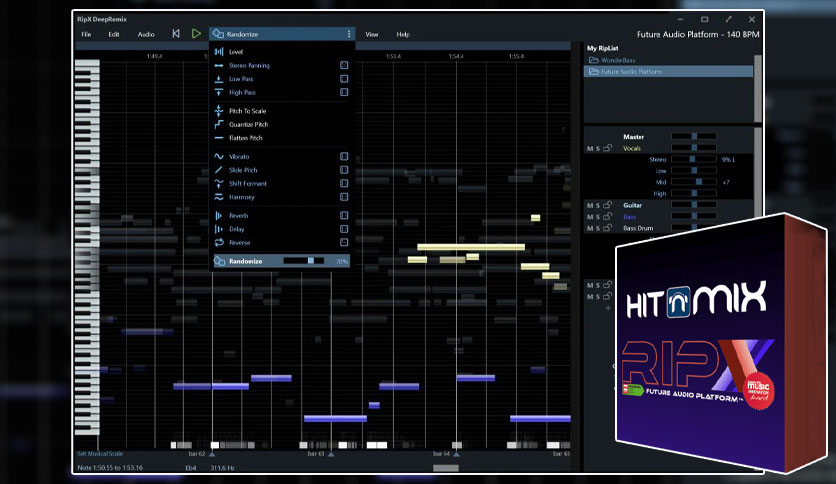
Task: Open Stereo Panning options box
Action: 344,65
